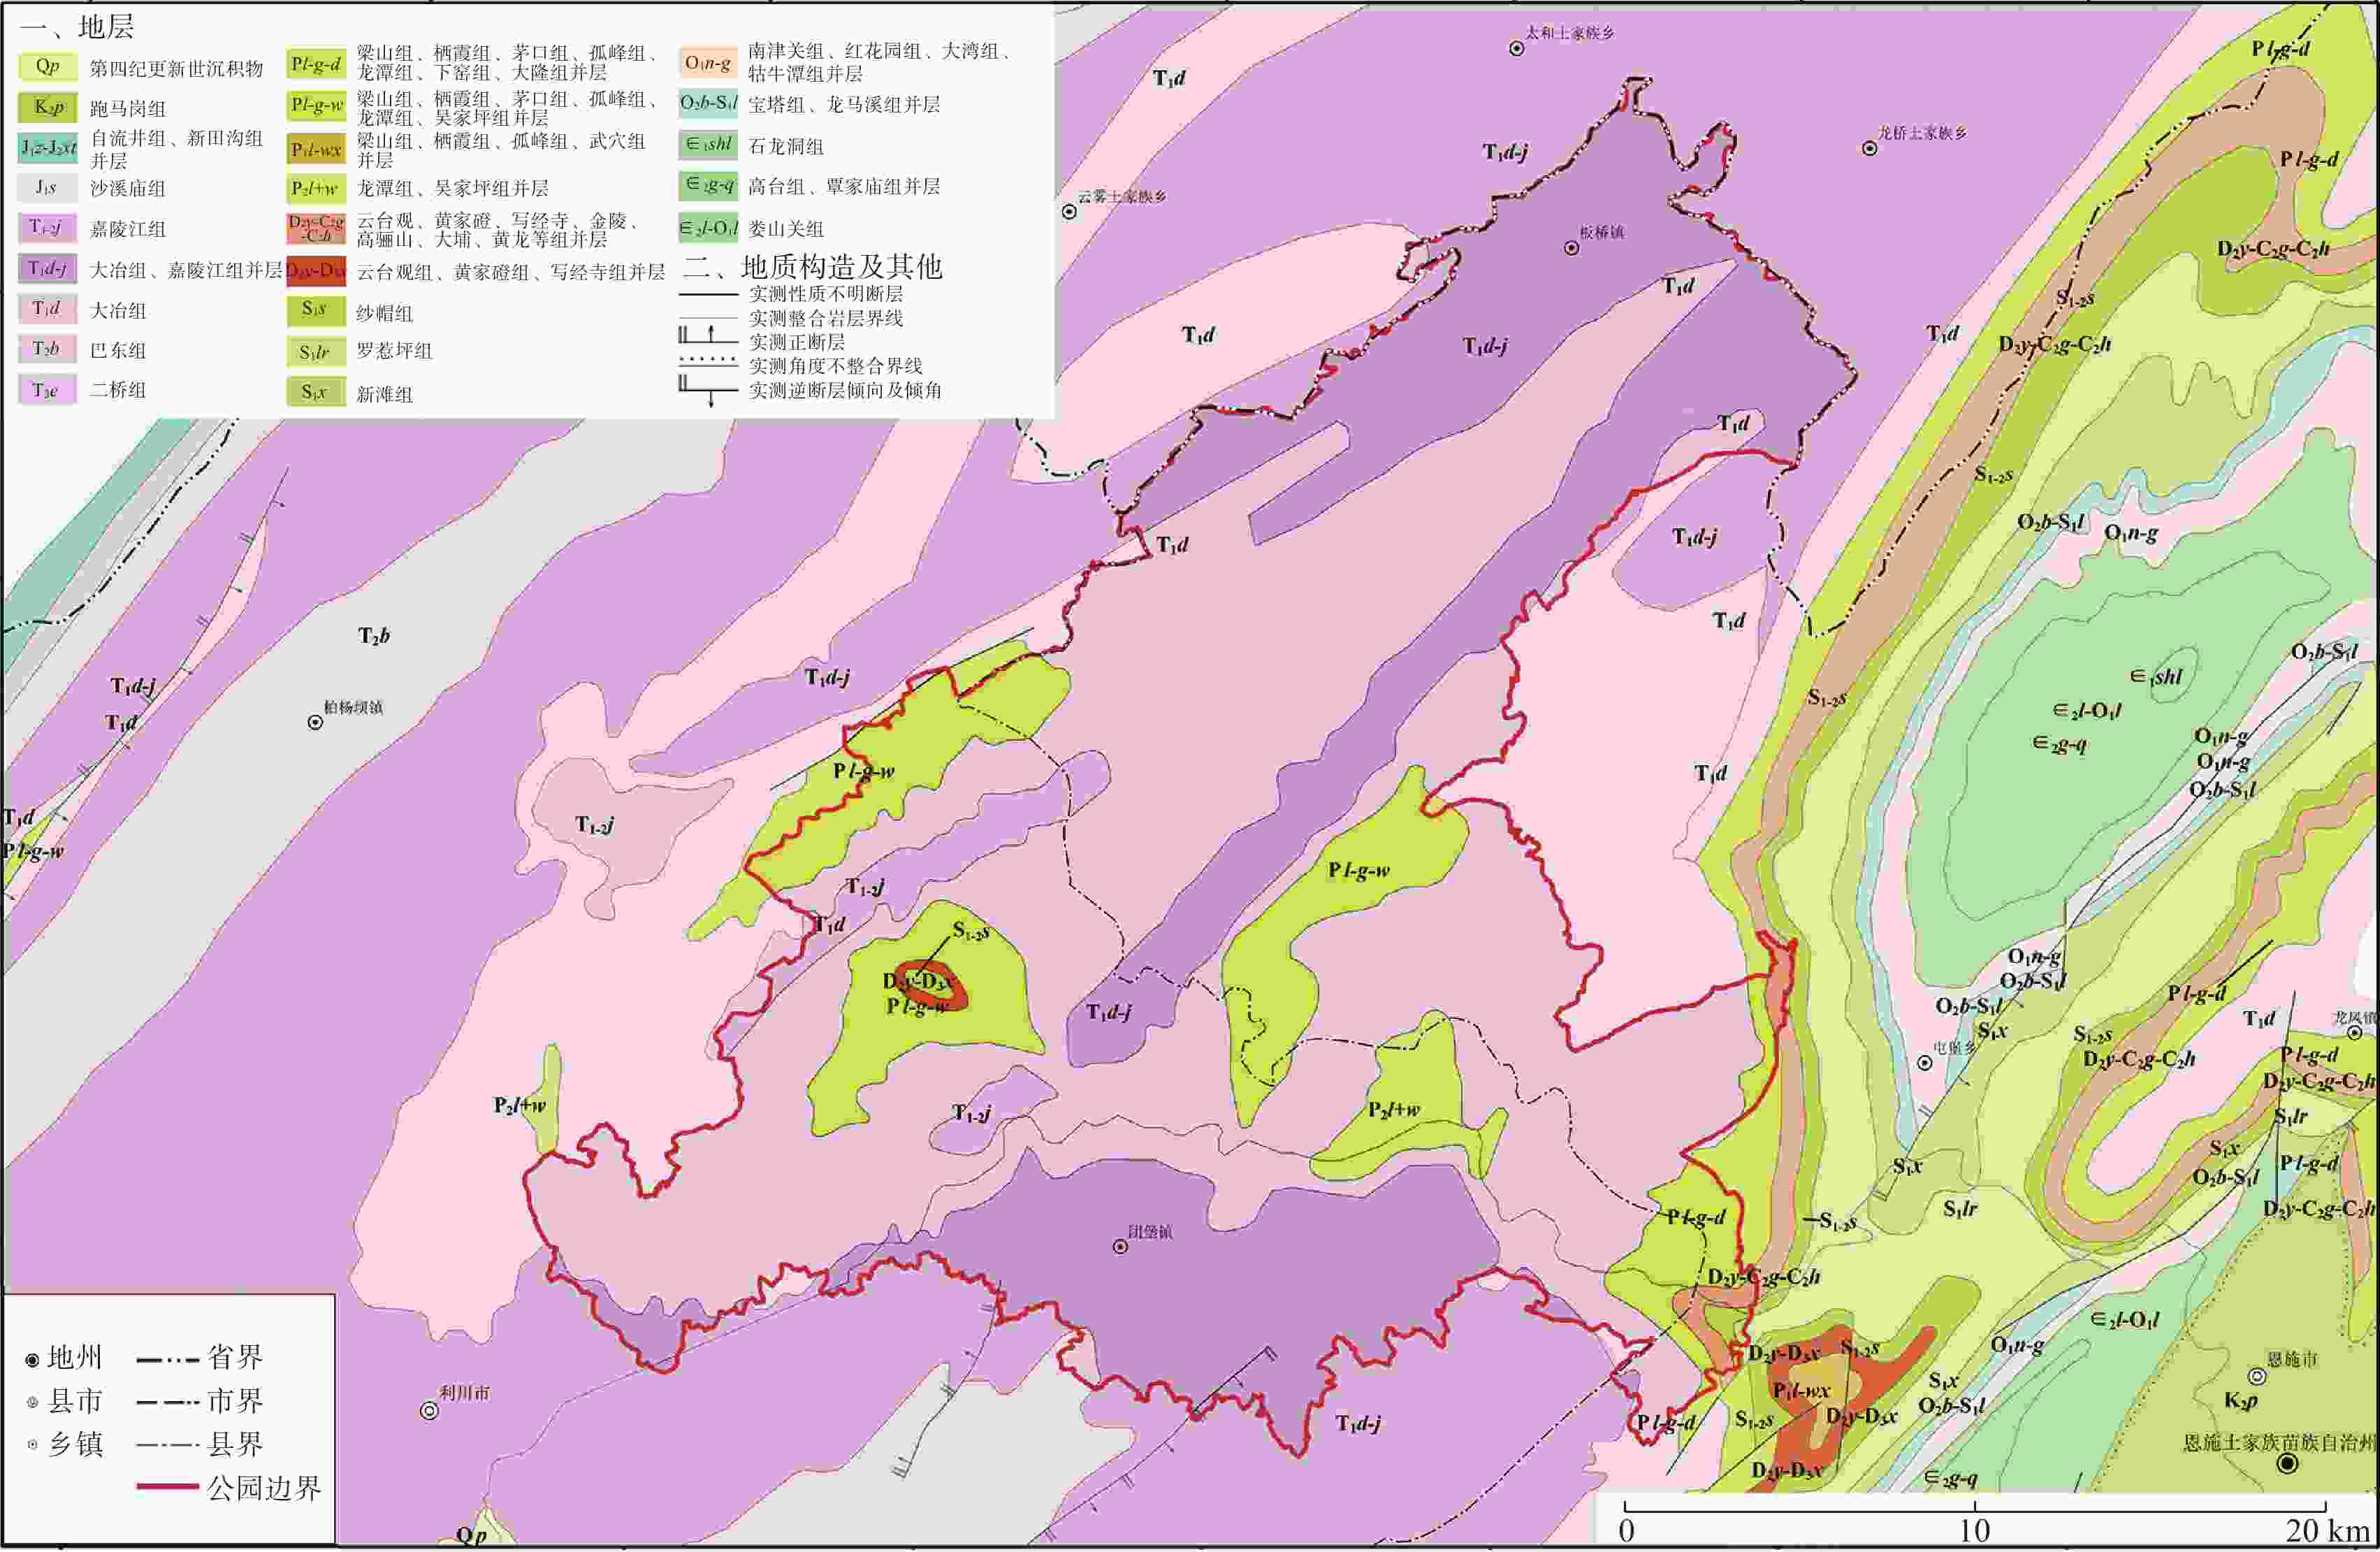Click the T₃e 二桥组 legend swatch
The width and height of the screenshot is (2380, 1552).
pyautogui.click(x=47, y=390)
